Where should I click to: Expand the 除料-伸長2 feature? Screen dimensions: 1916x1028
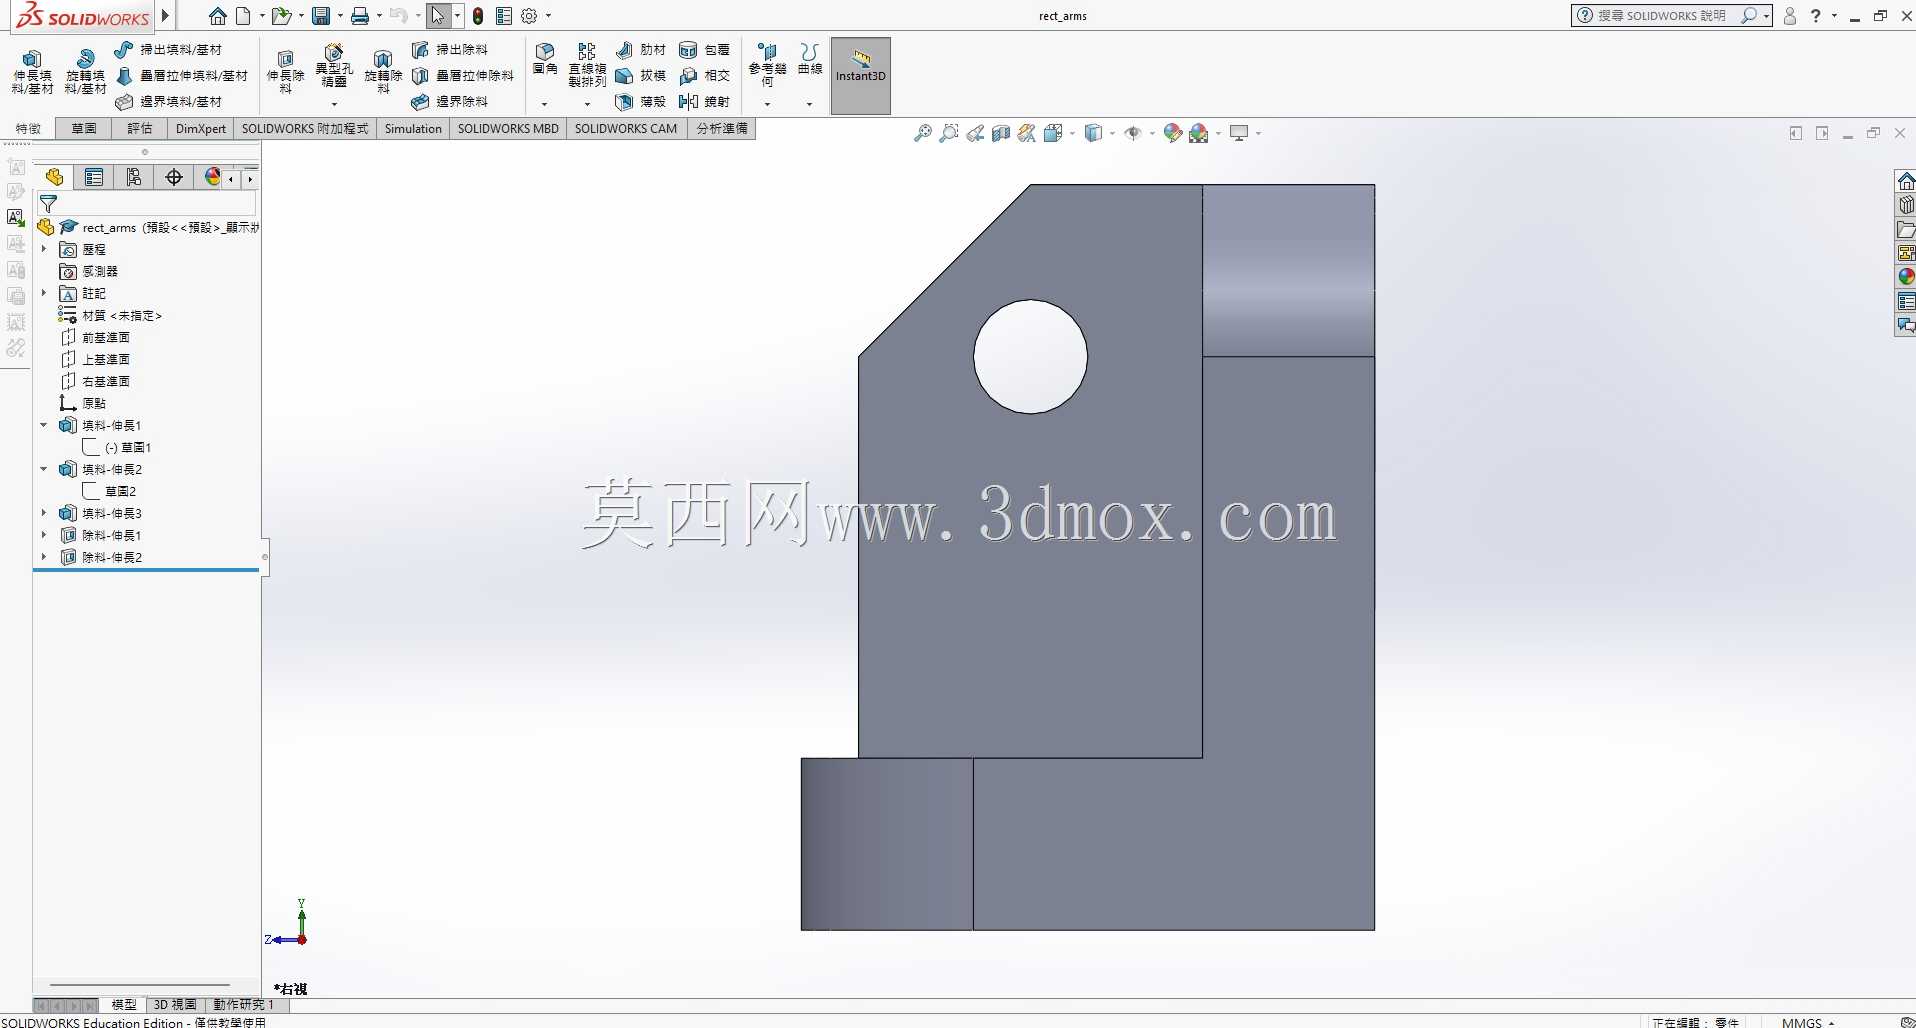coord(44,557)
